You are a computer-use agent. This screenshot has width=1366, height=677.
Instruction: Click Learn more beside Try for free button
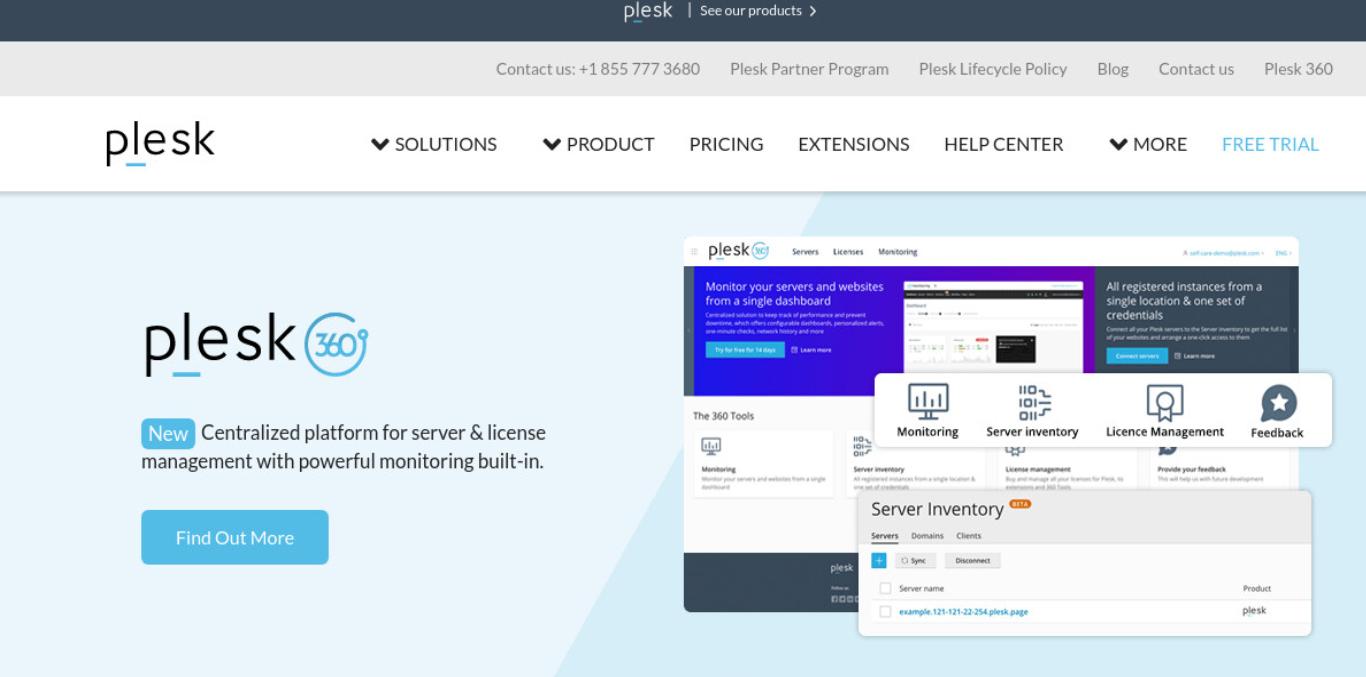tap(811, 350)
